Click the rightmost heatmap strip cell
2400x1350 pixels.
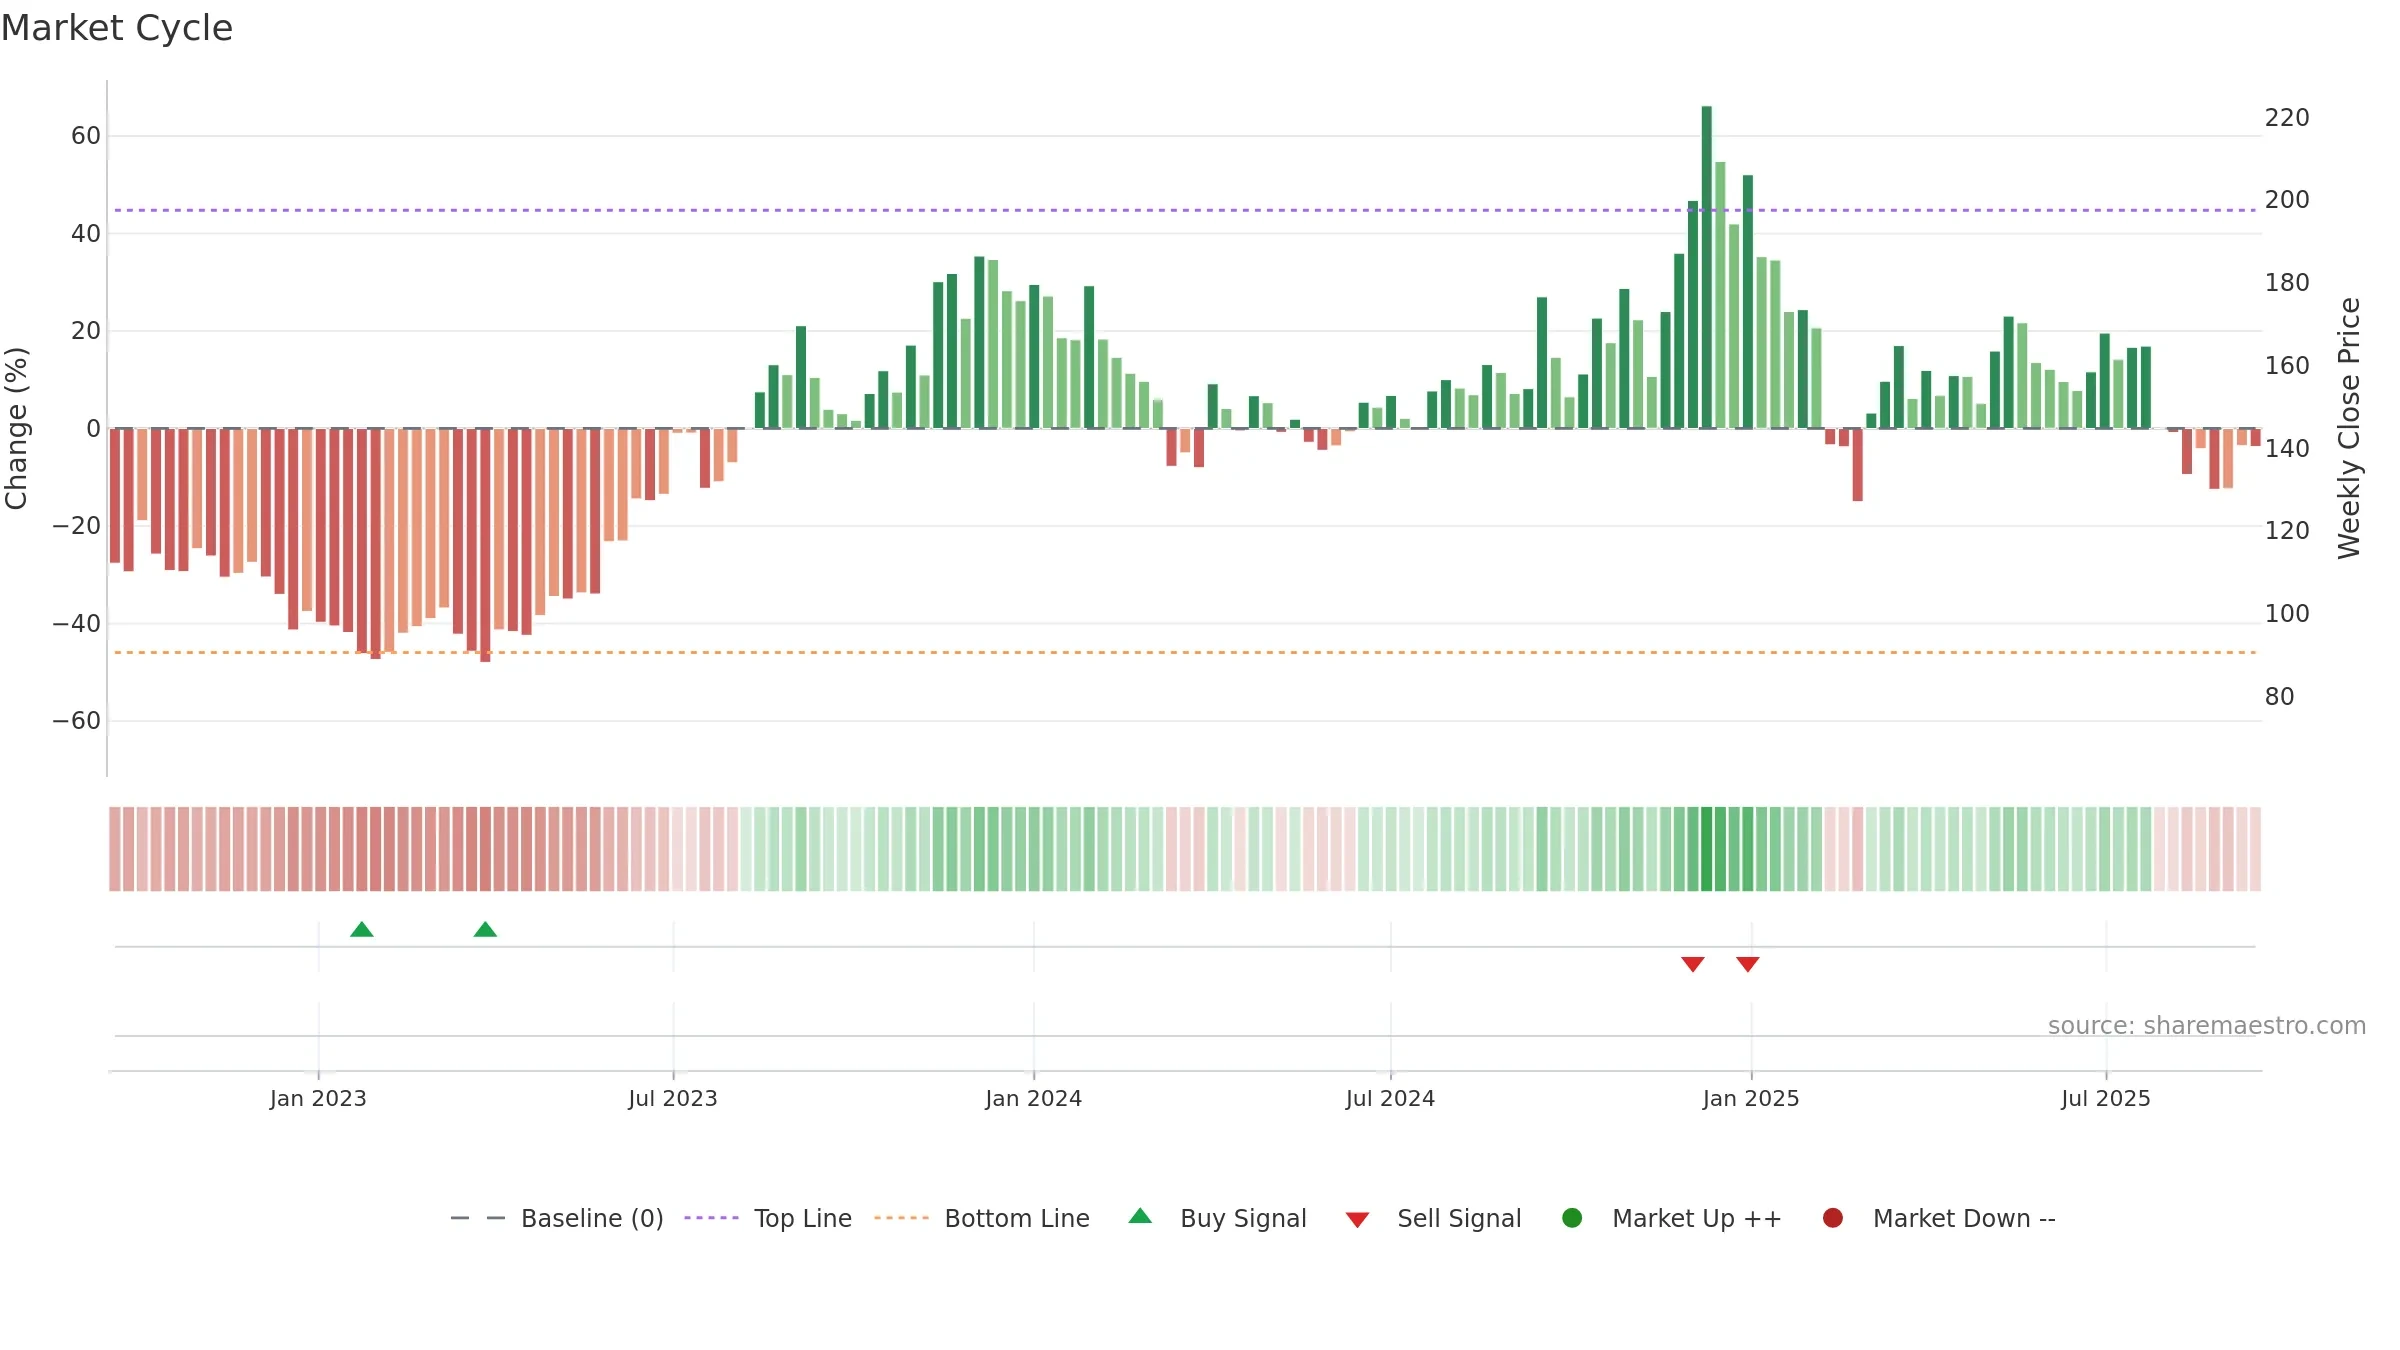[2255, 849]
